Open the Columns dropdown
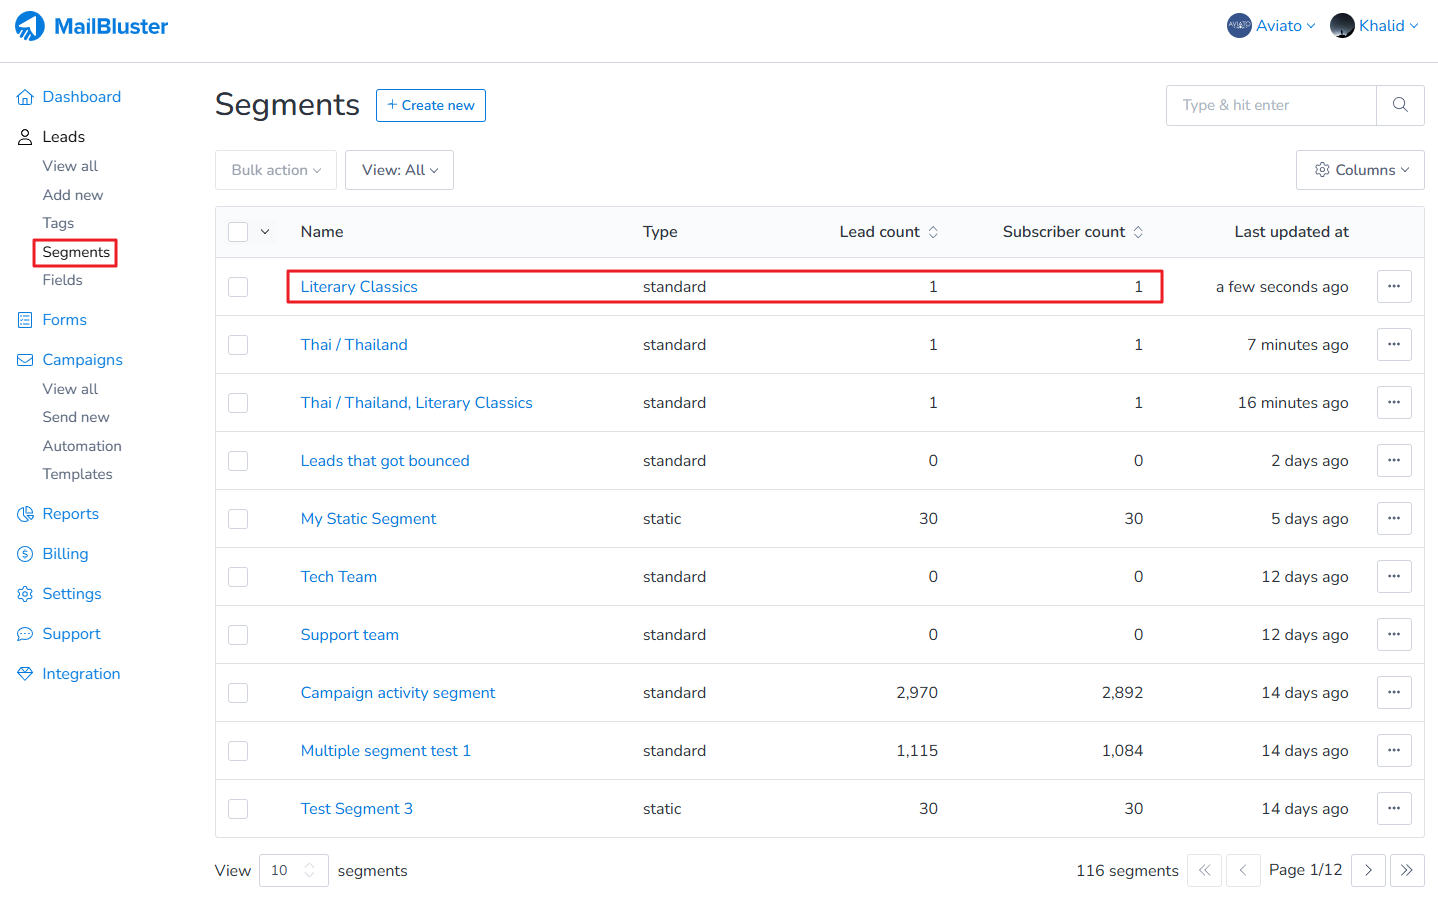This screenshot has height=906, width=1438. pyautogui.click(x=1360, y=170)
